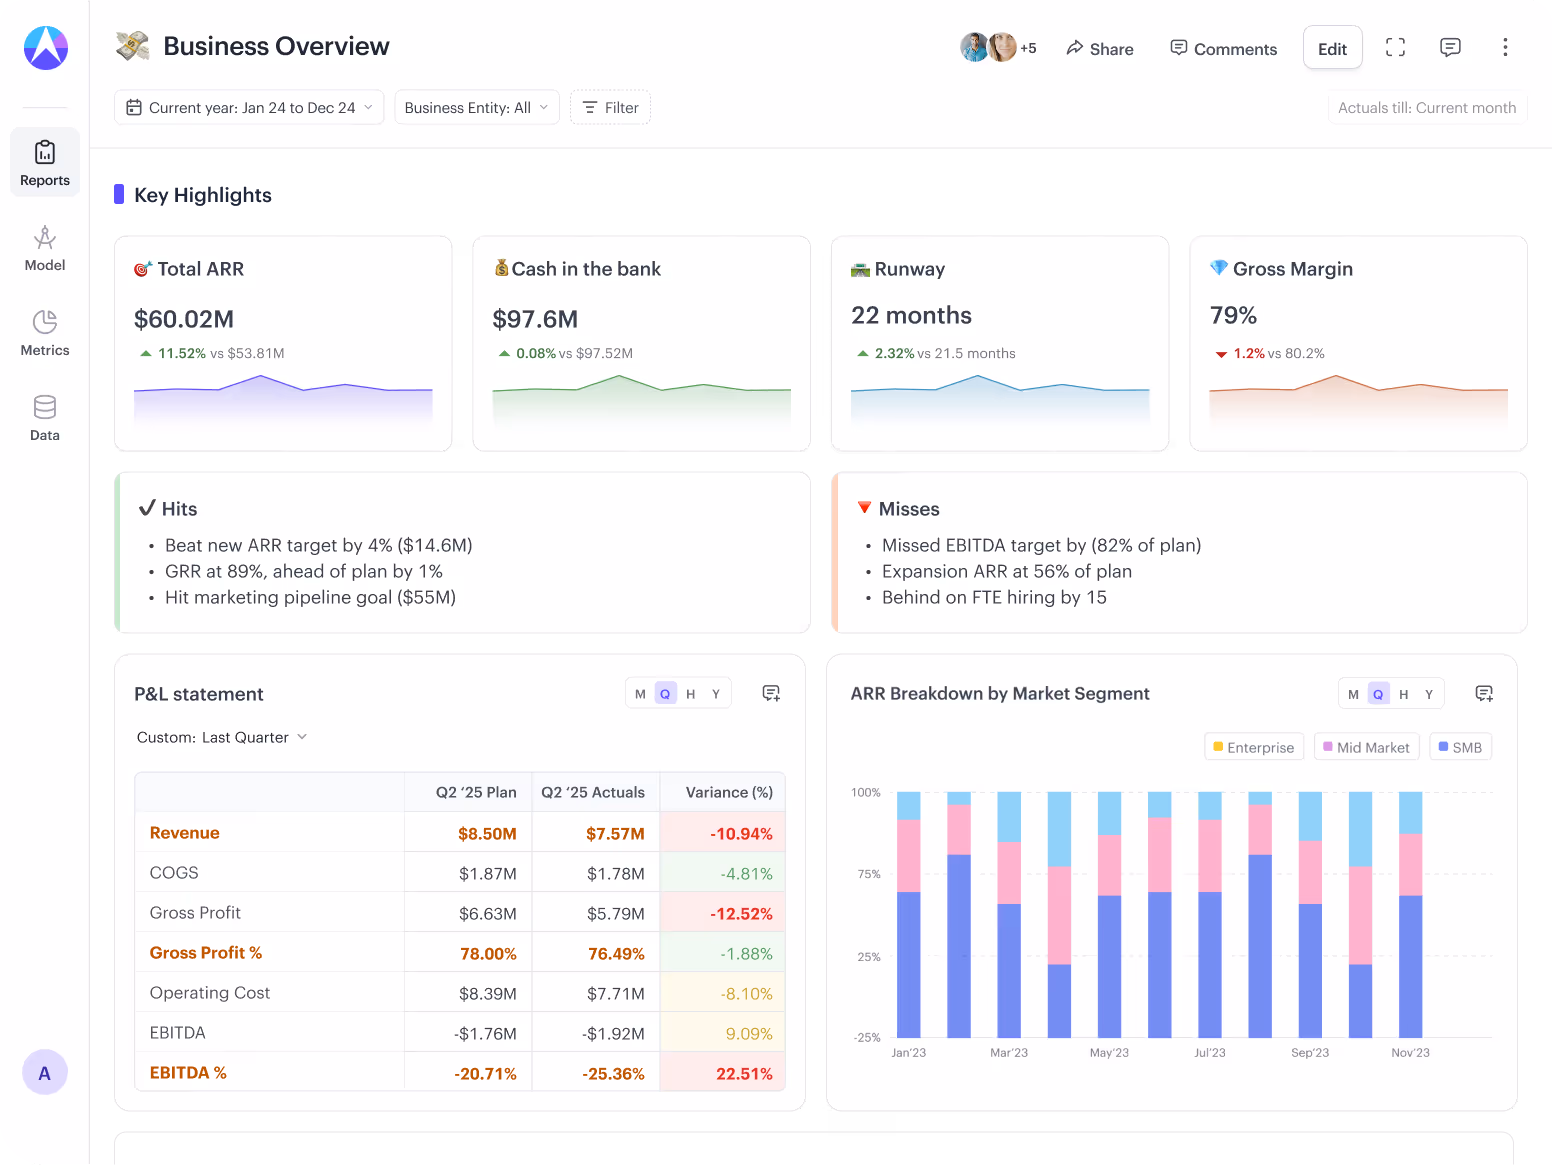Switch P&L statement to Yearly (Y) view

[x=716, y=694]
